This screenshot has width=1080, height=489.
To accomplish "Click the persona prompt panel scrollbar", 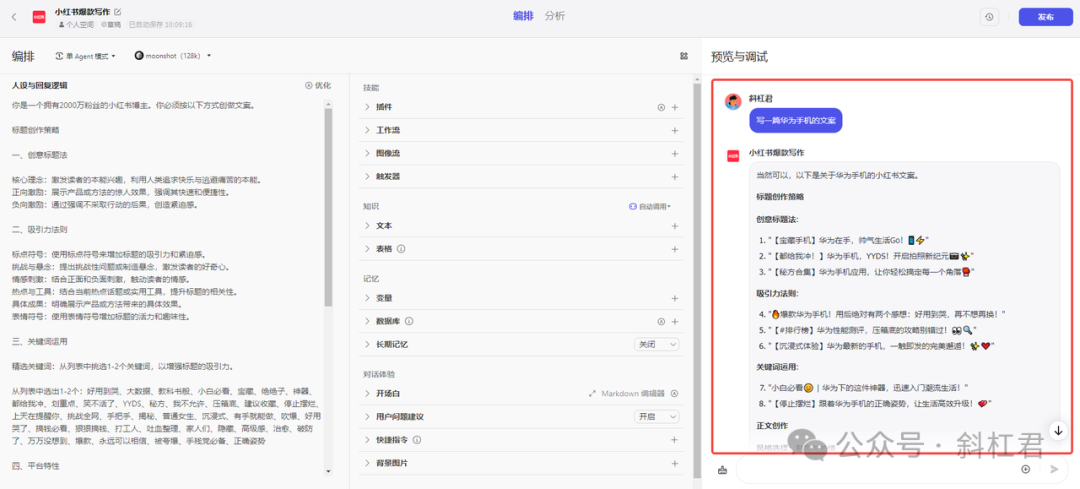I will [x=329, y=207].
